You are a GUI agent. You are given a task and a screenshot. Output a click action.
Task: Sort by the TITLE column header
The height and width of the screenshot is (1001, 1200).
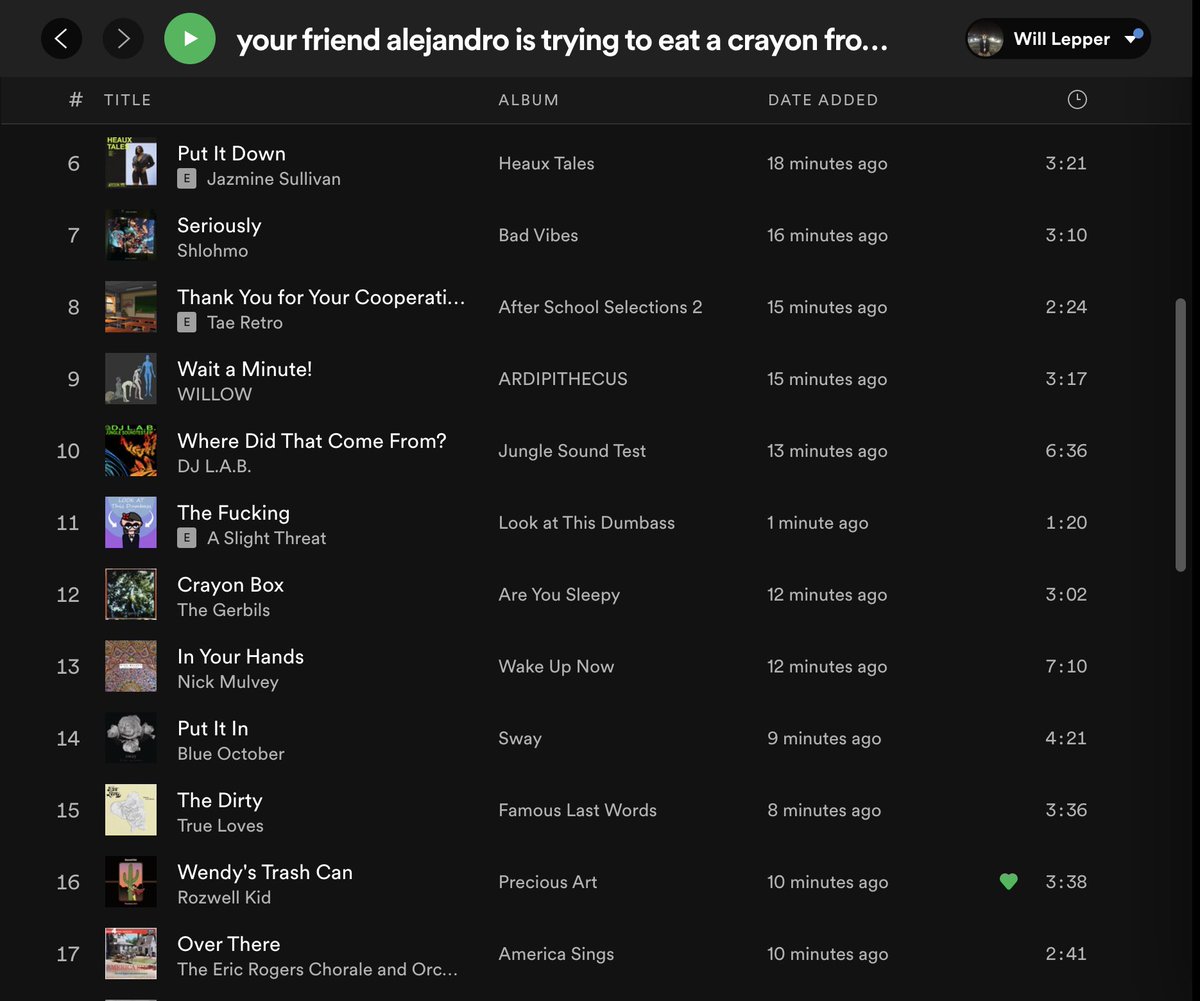128,100
